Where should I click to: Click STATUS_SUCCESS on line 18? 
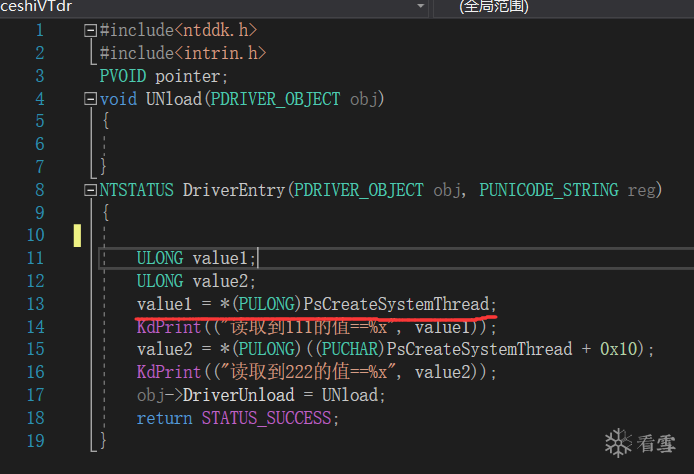(266, 418)
